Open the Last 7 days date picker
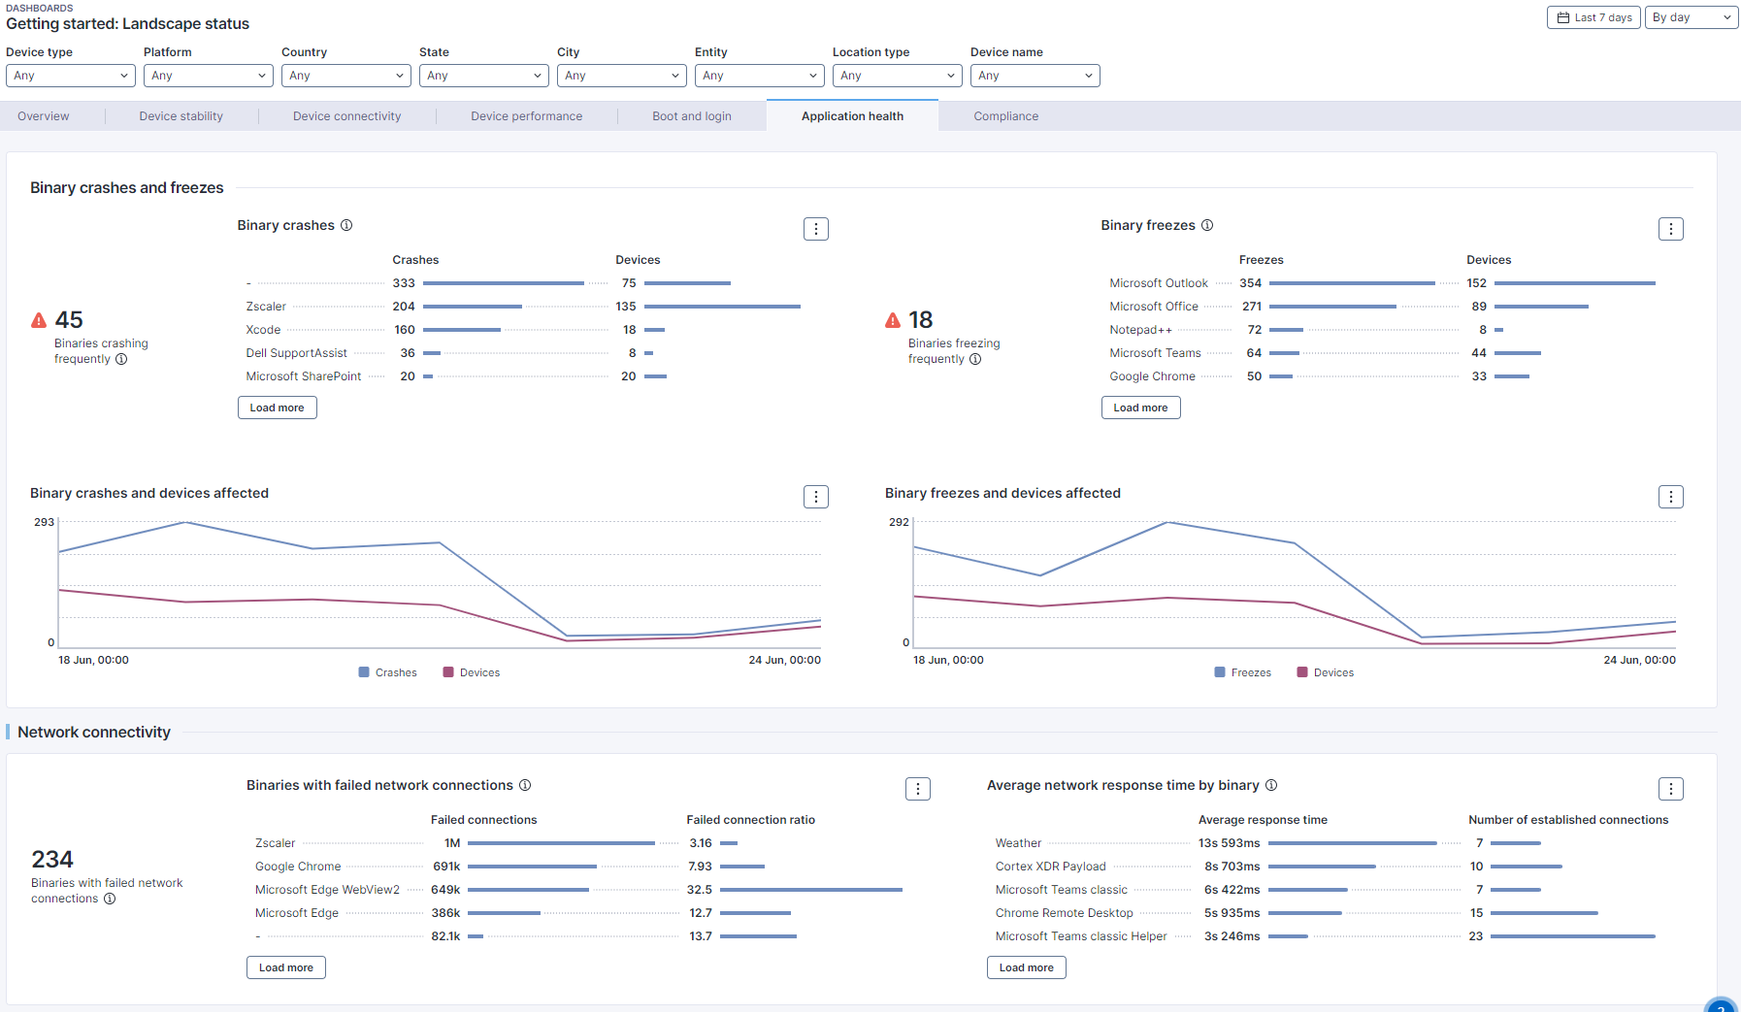Screen dimensions: 1741x1012 point(1593,17)
